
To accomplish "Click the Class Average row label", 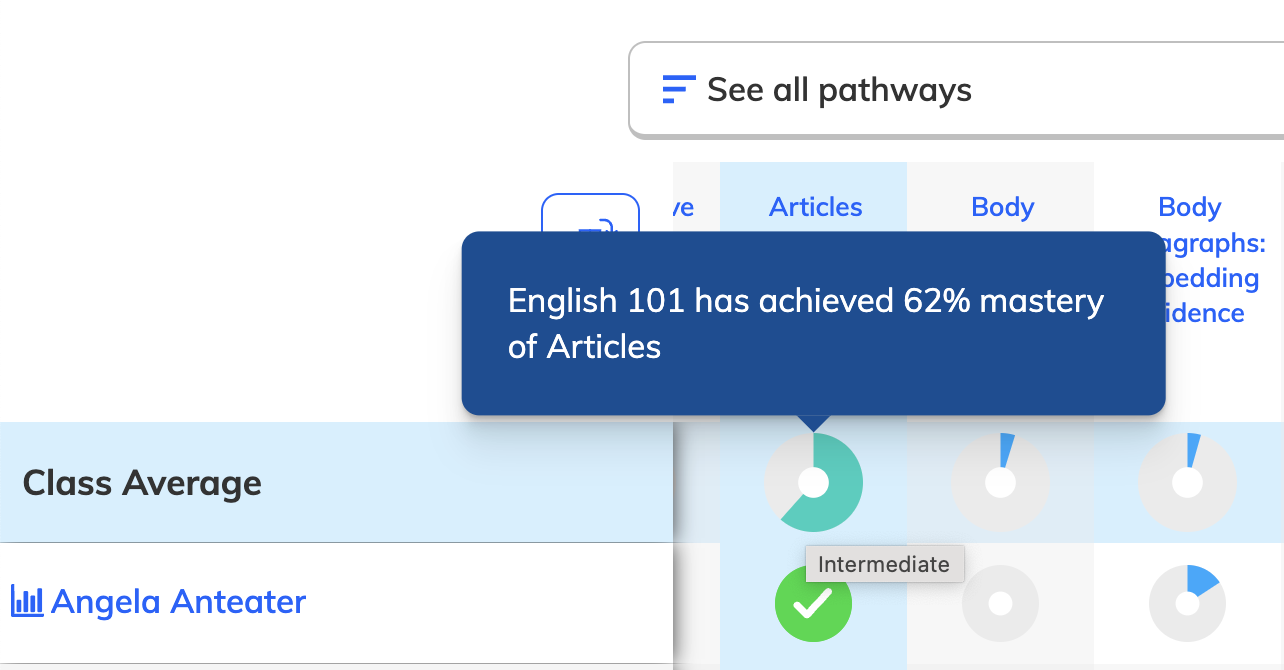I will [143, 483].
